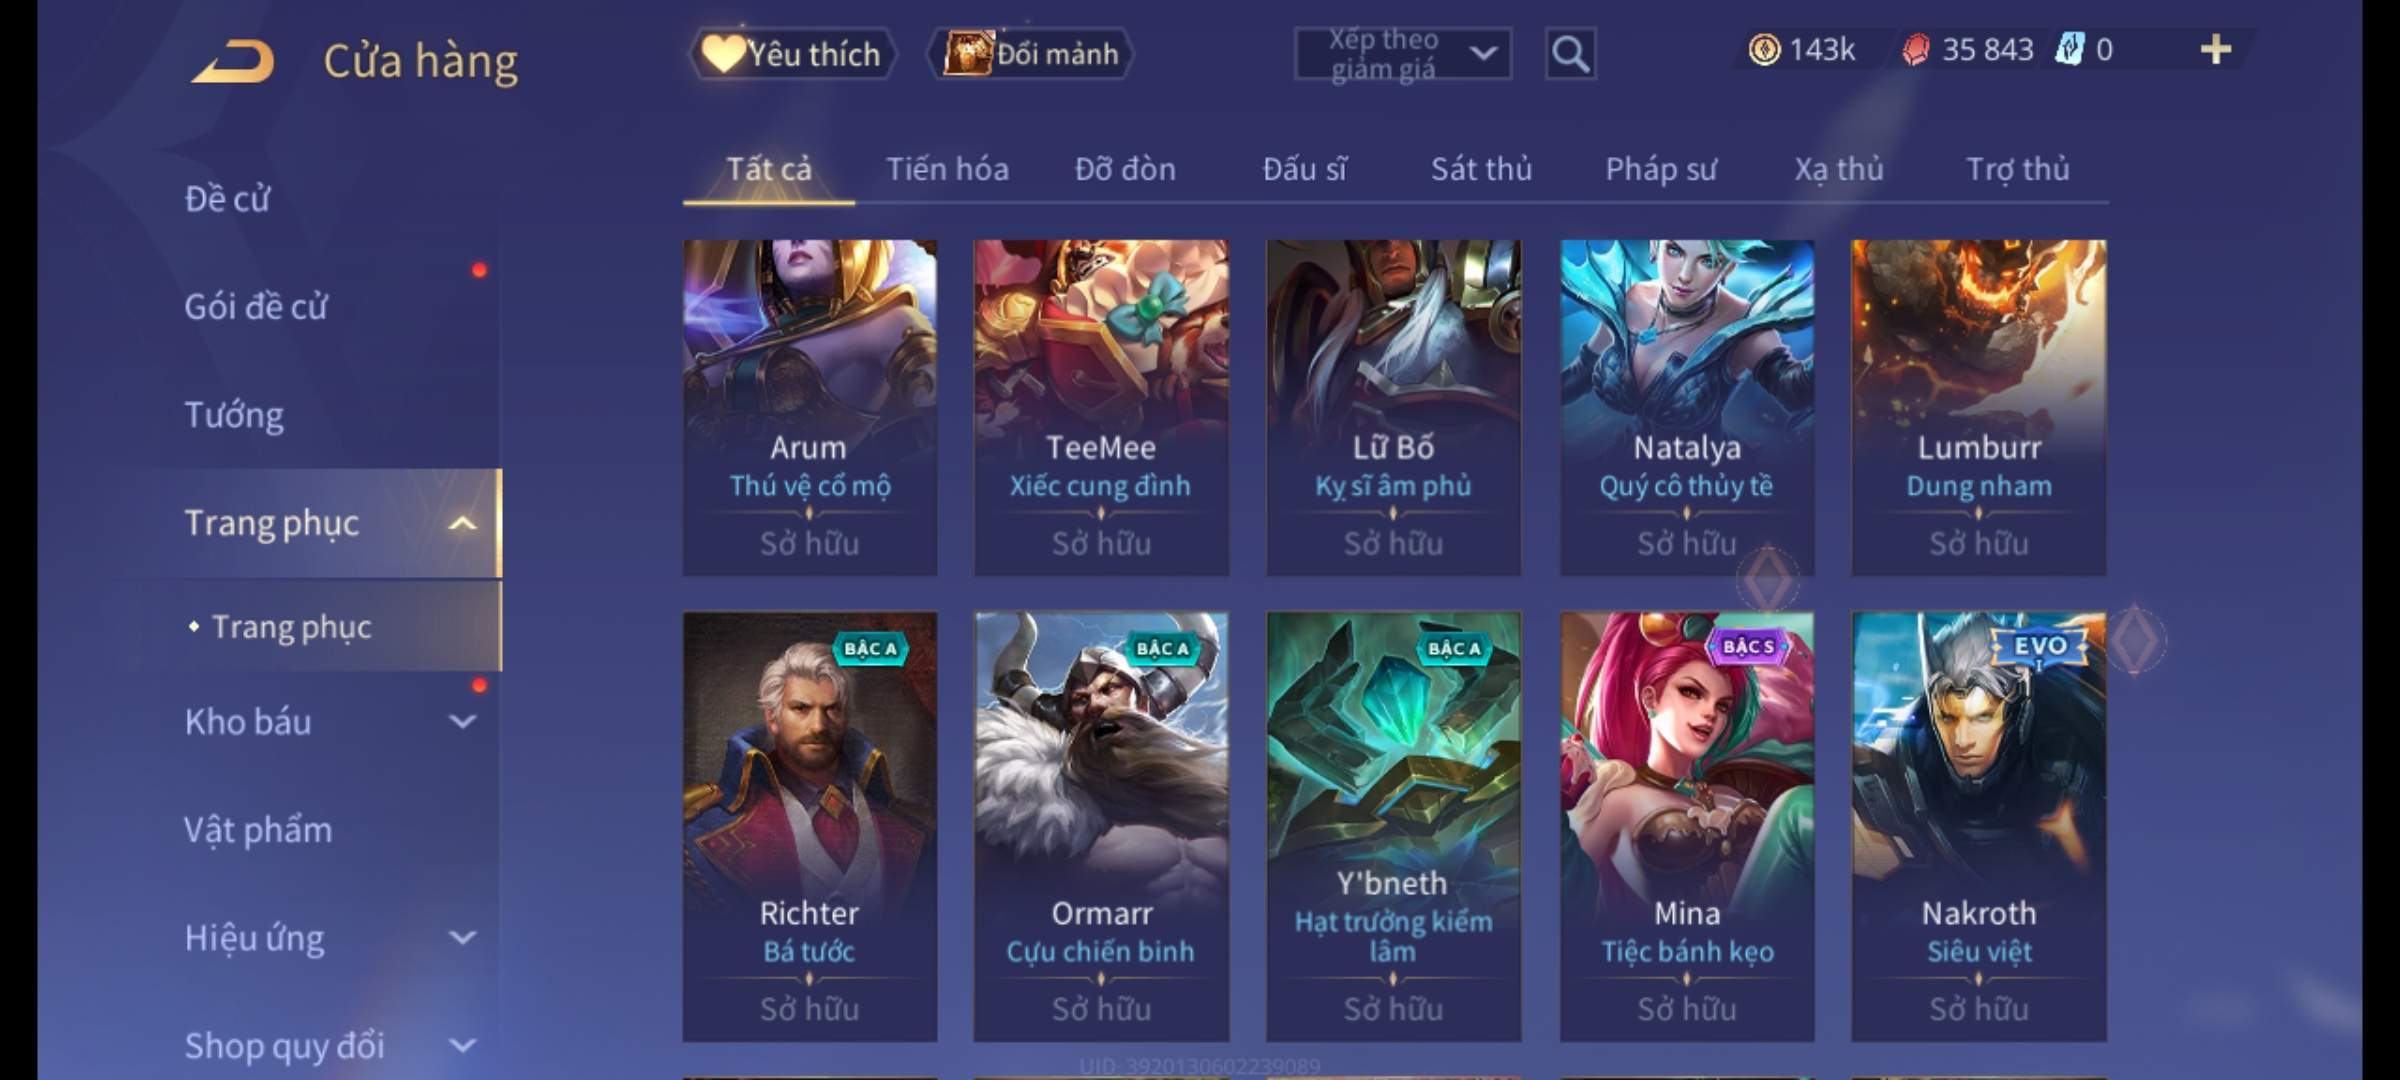Viewport: 2400px width, 1080px height.
Task: Open the Xếp theo giảm giá dropdown
Action: point(1402,54)
